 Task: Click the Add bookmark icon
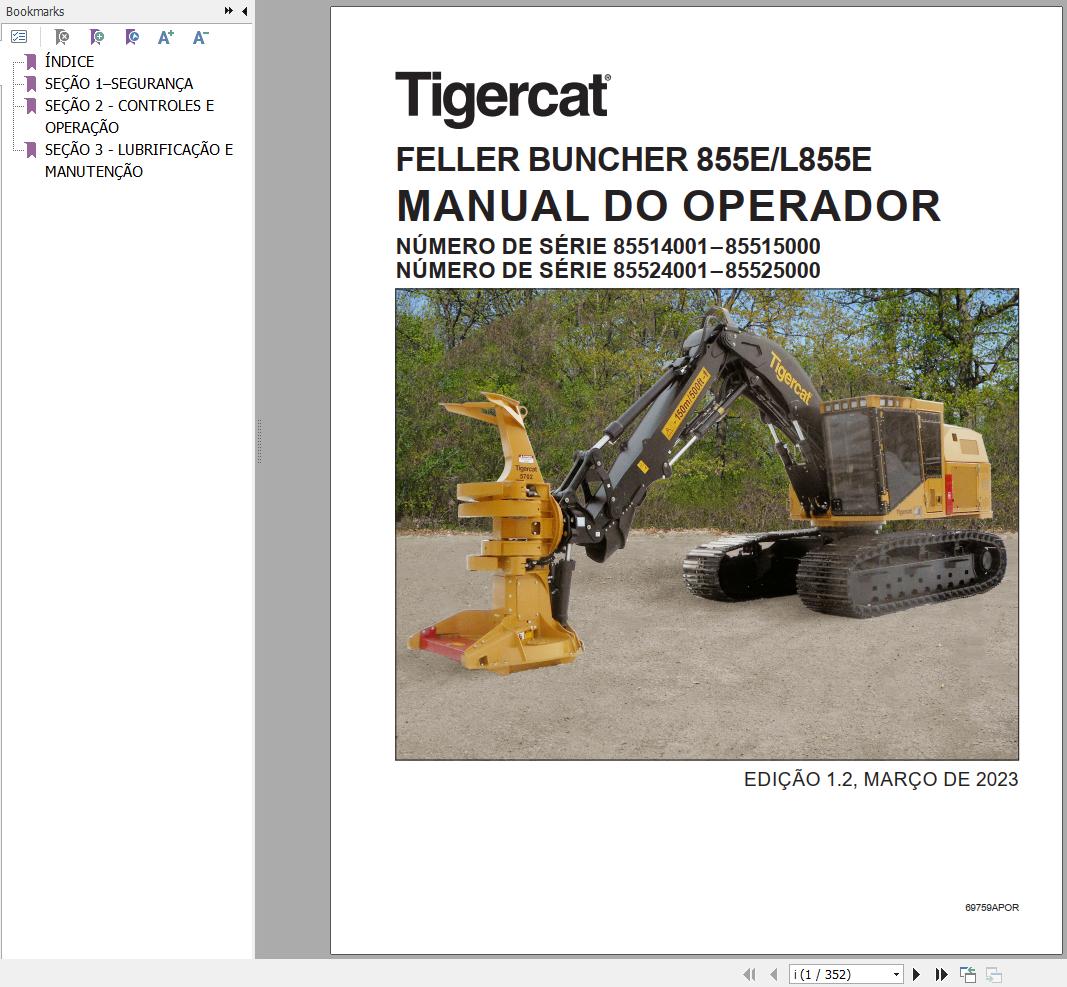(97, 37)
